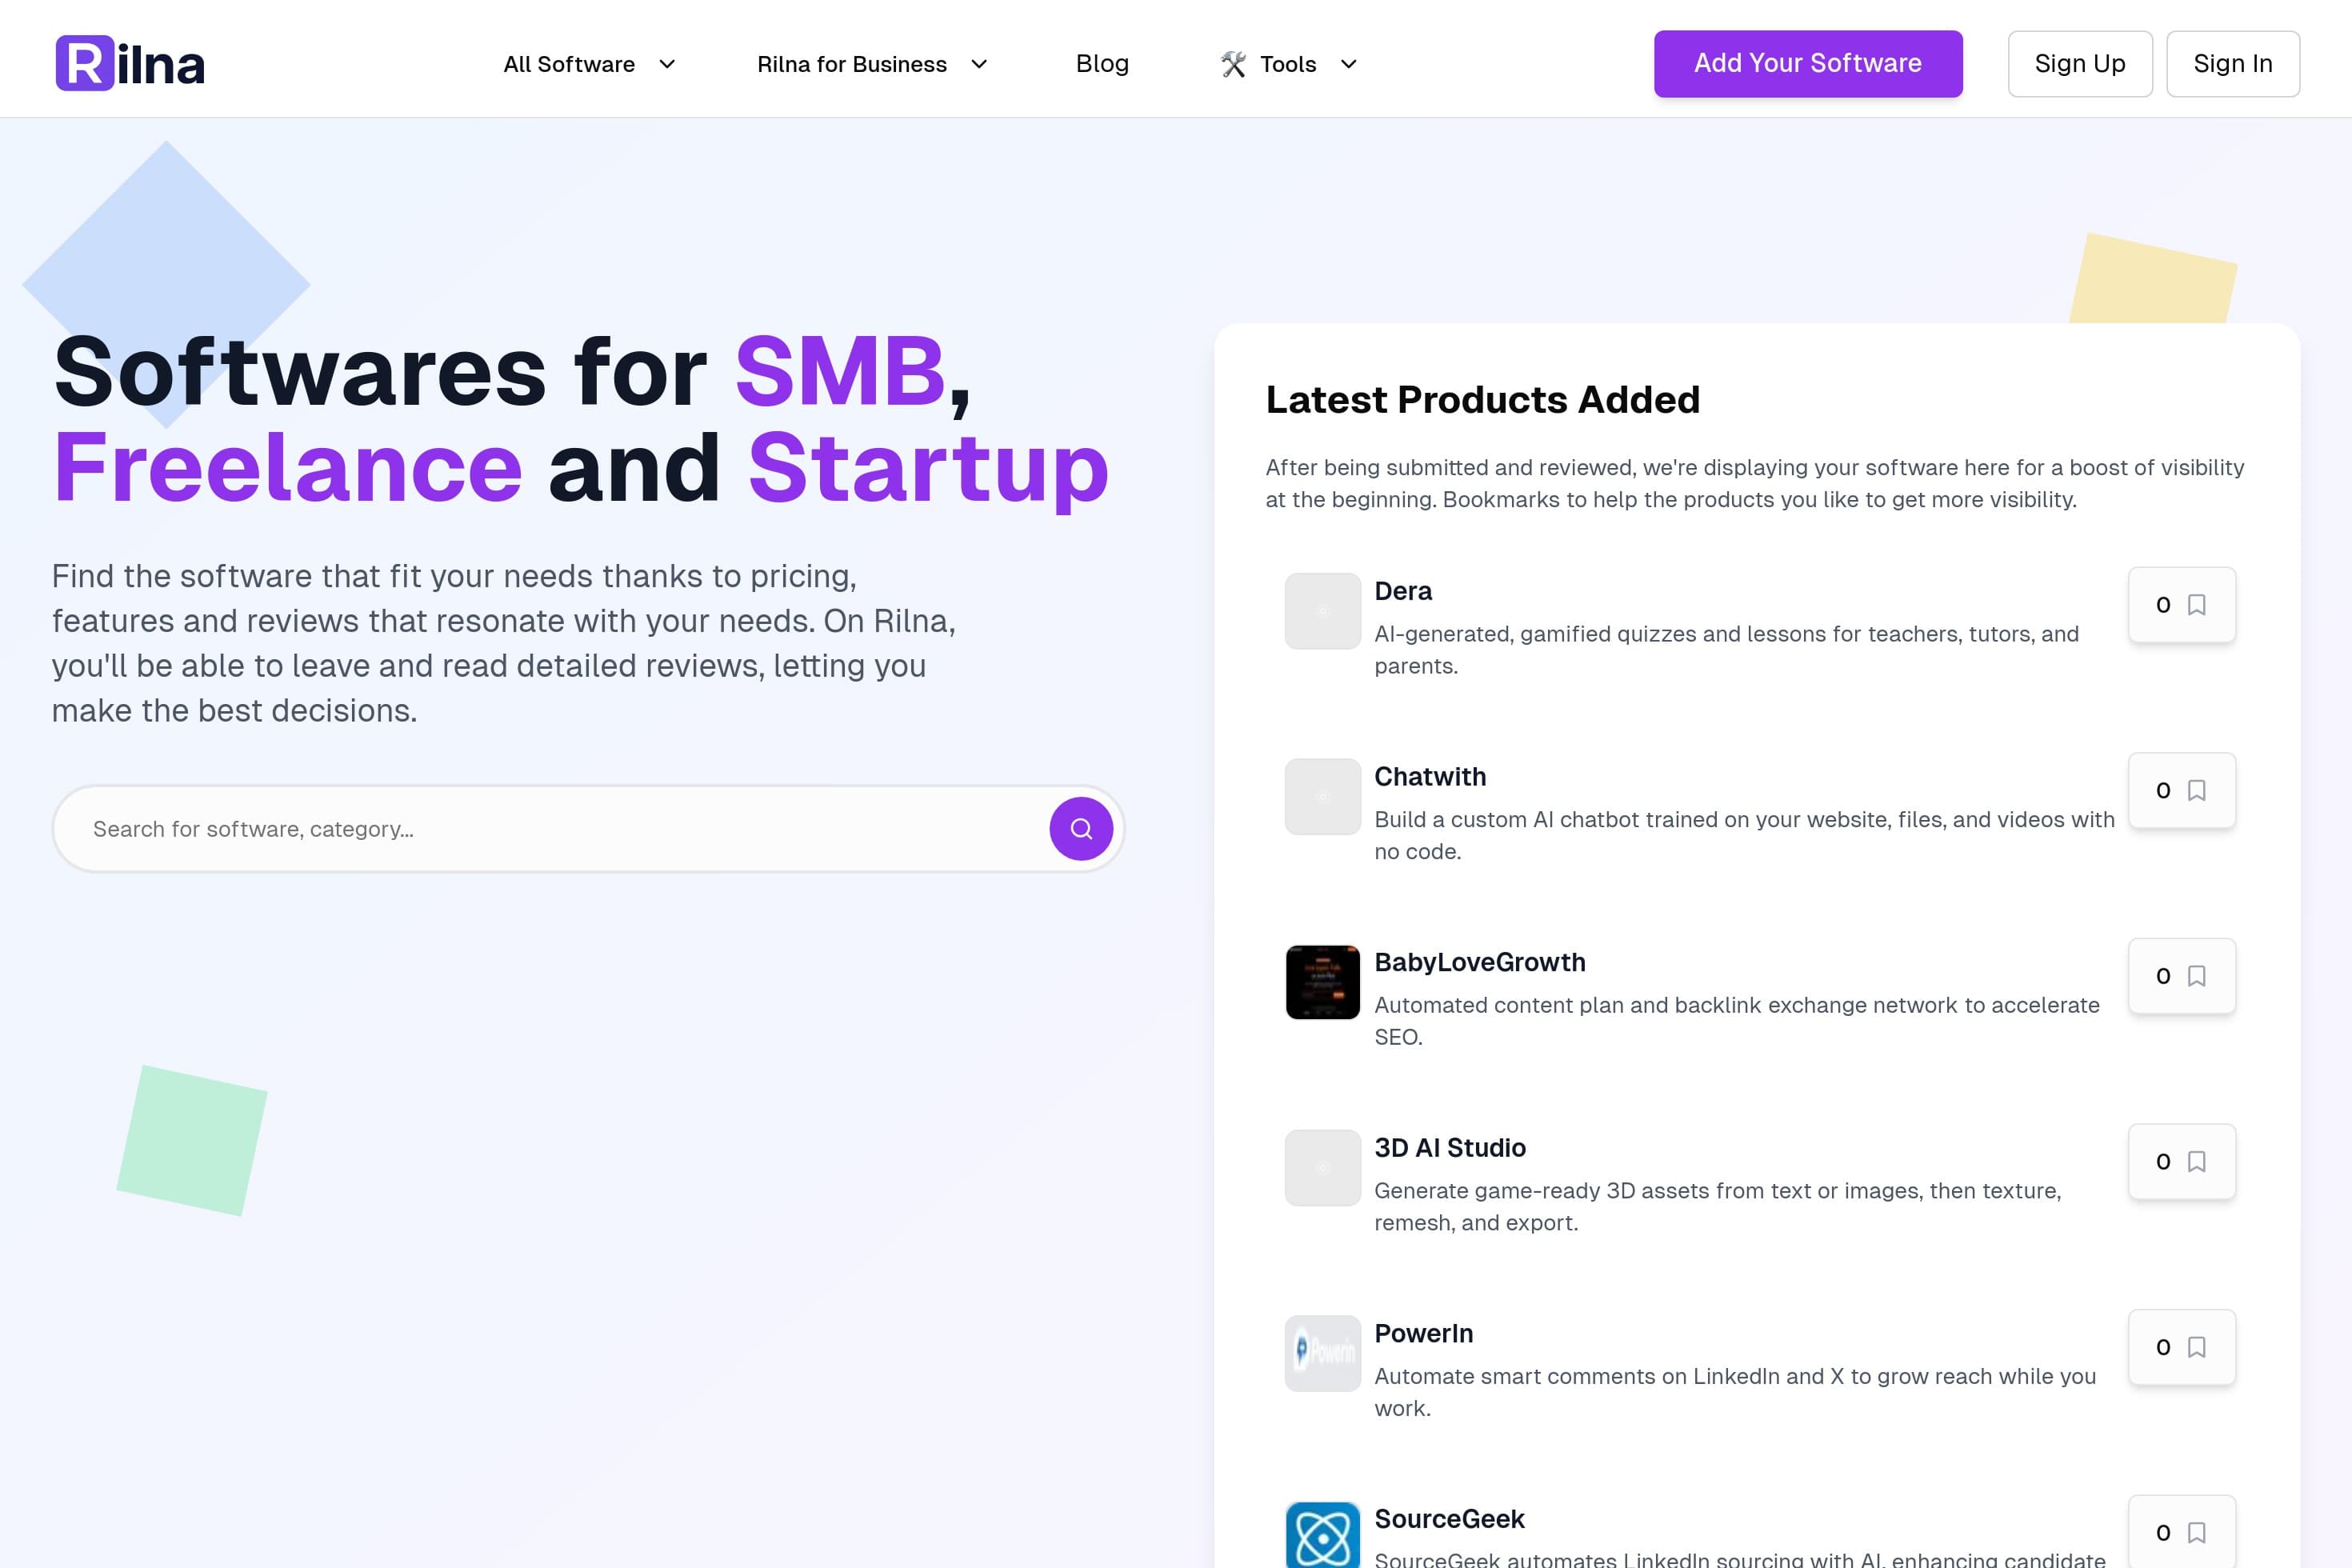Toggle the bookmark on PowerIn
Image resolution: width=2352 pixels, height=1568 pixels.
click(2196, 1347)
